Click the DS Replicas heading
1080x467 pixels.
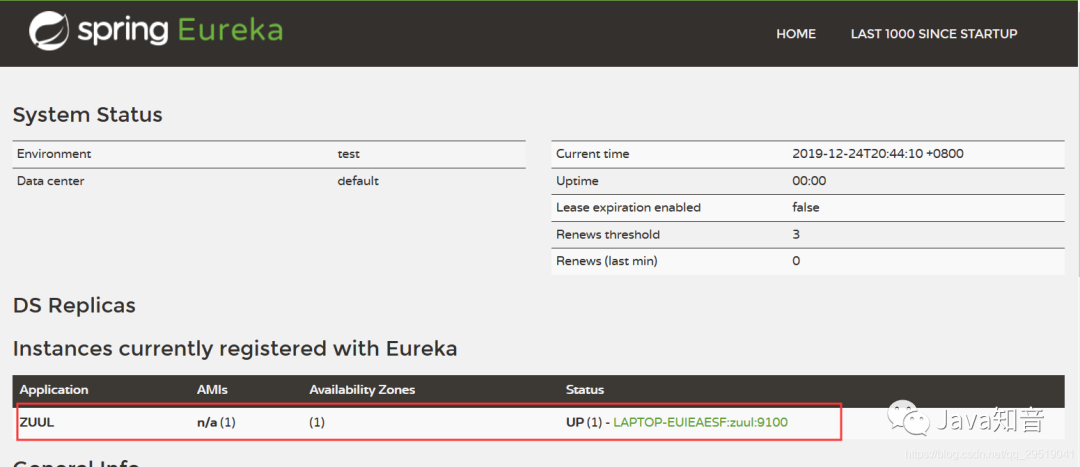pyautogui.click(x=74, y=305)
